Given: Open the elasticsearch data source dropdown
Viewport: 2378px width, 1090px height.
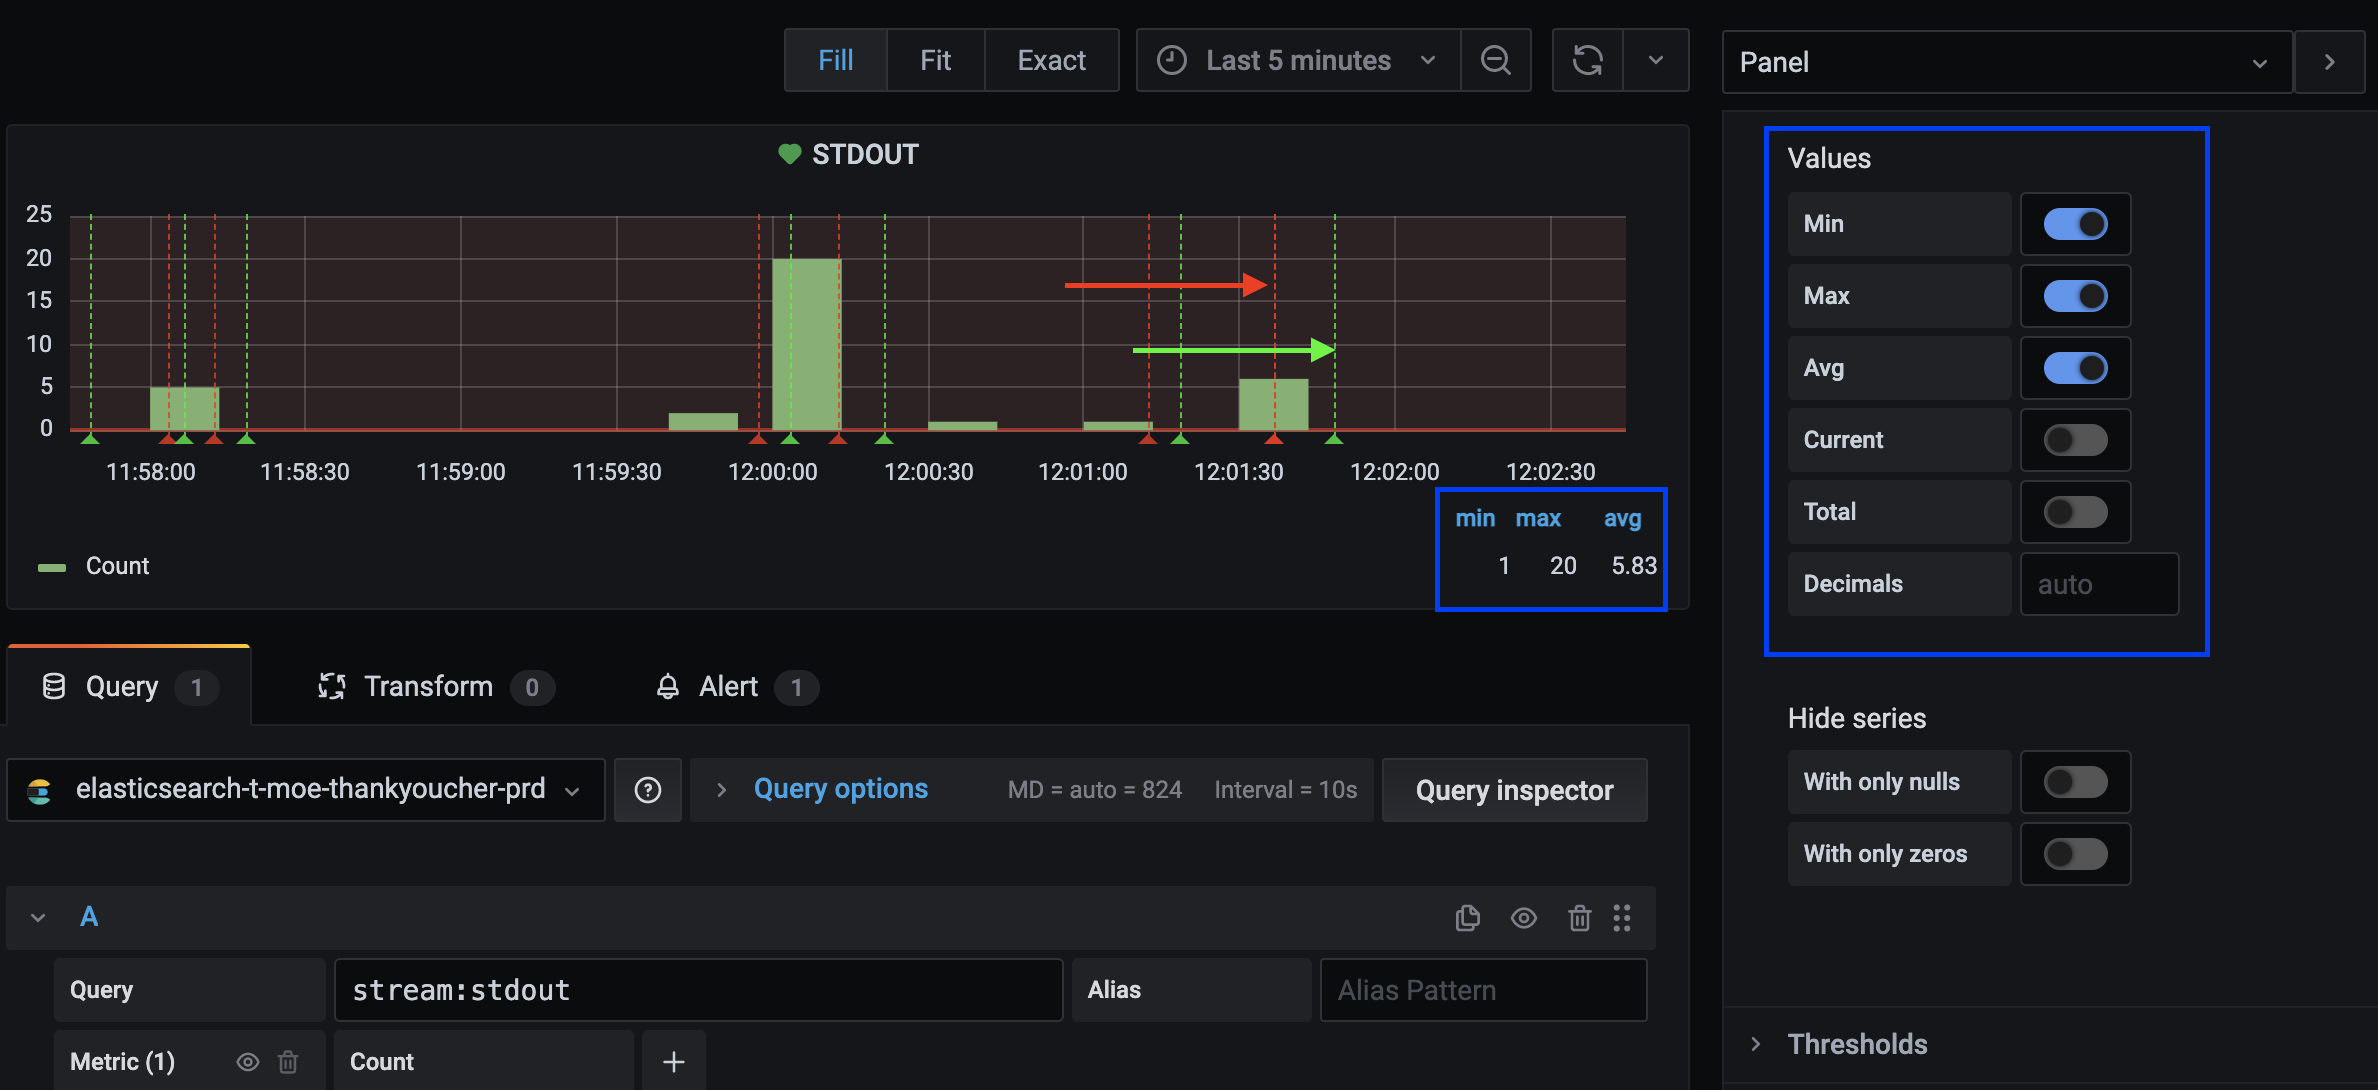Looking at the screenshot, I should pos(306,790).
